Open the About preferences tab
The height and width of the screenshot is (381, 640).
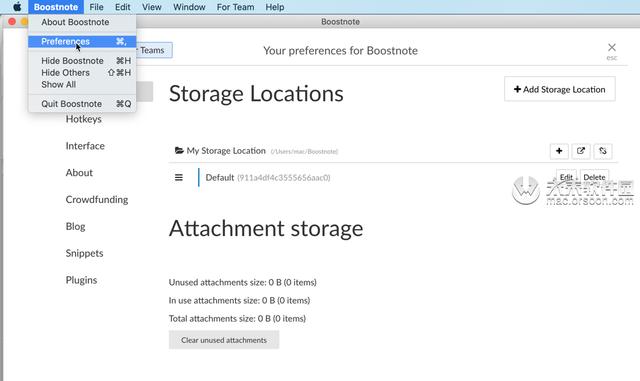click(x=79, y=173)
